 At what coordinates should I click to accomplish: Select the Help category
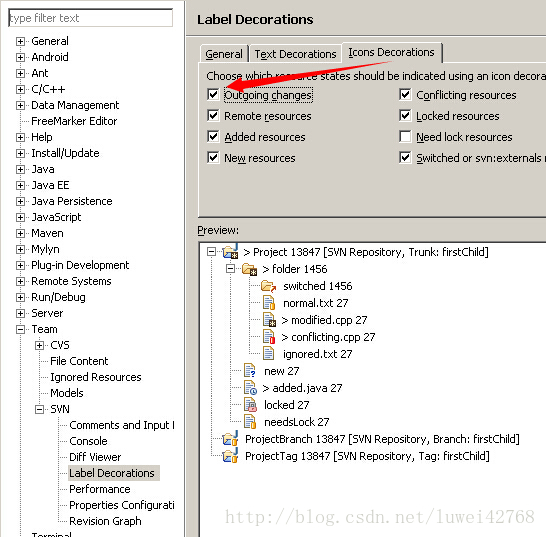42,137
